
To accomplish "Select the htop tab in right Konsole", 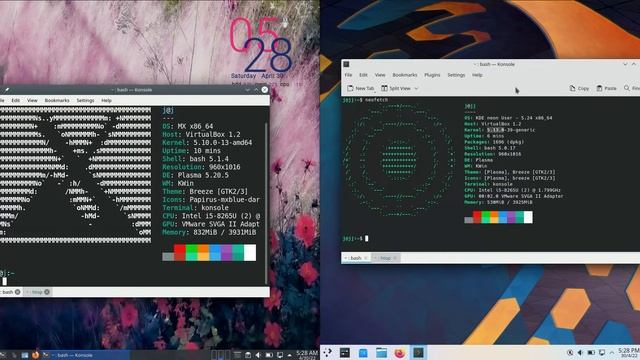I will 386,258.
